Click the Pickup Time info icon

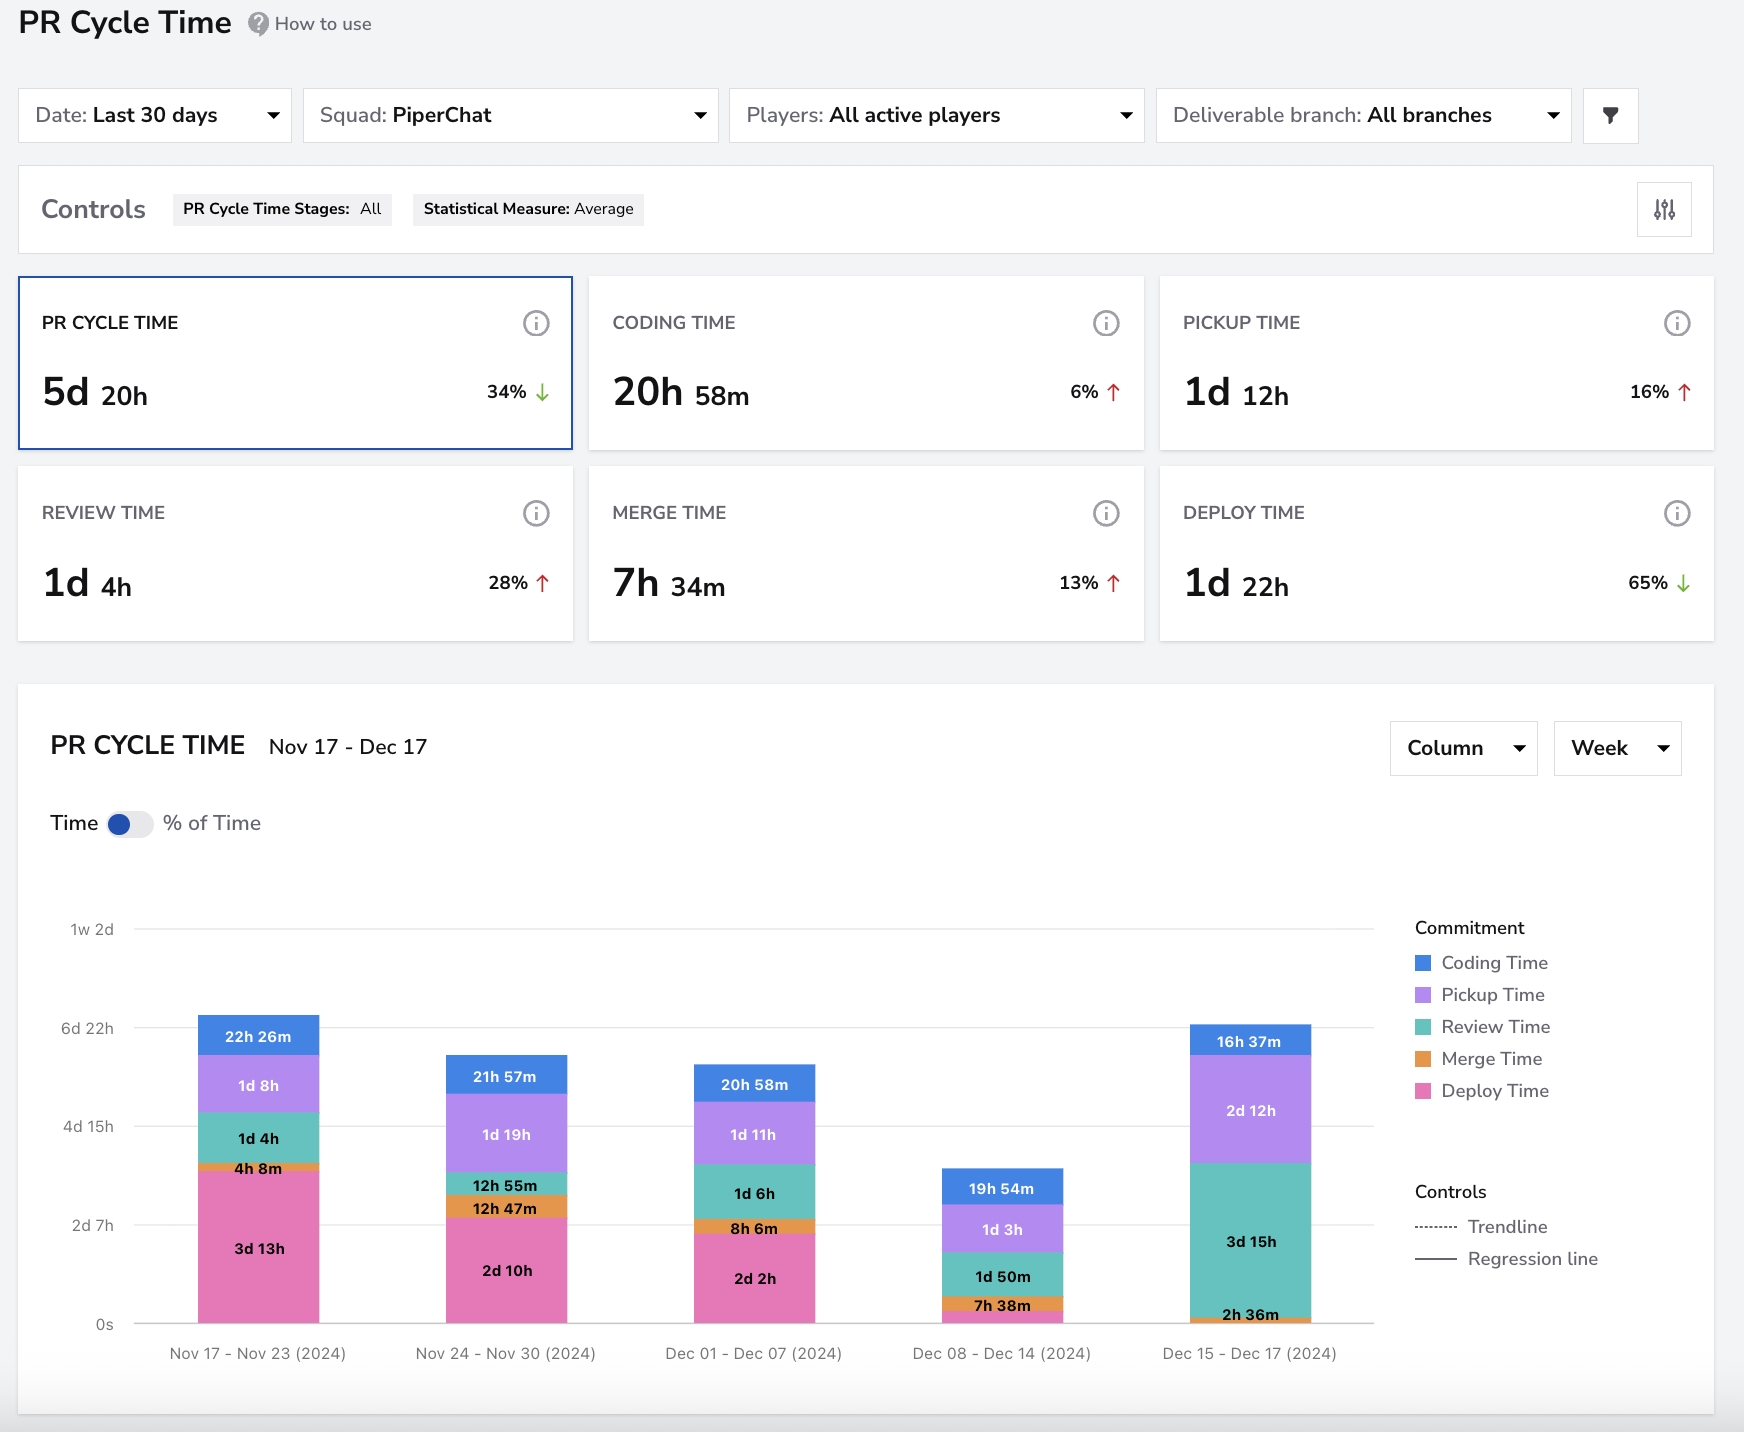click(x=1677, y=323)
